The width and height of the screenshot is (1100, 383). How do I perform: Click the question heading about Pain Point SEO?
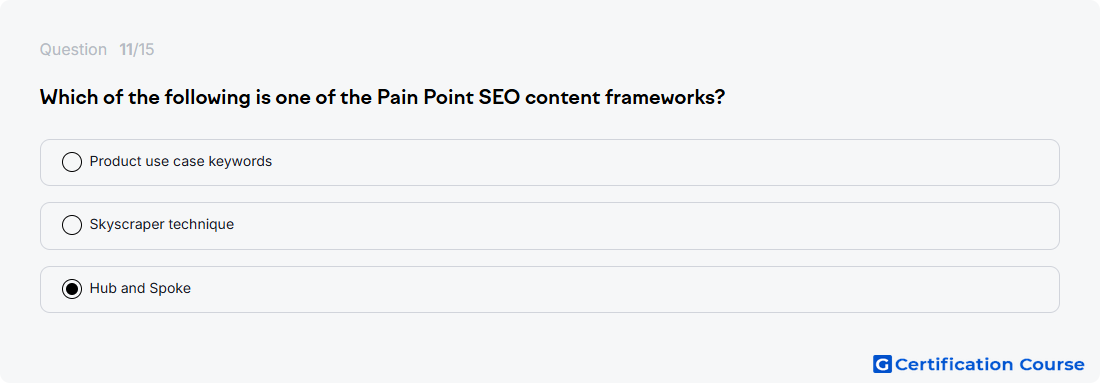point(382,98)
